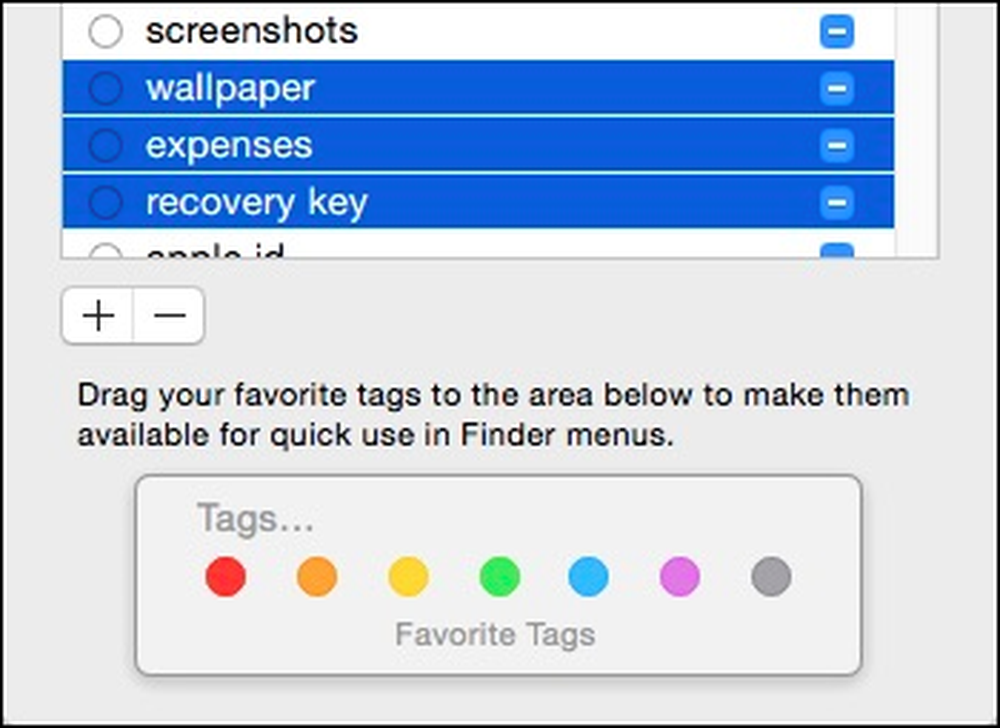Toggle sidebar visibility for expenses tag
Image resolution: width=1000 pixels, height=728 pixels.
tap(837, 145)
